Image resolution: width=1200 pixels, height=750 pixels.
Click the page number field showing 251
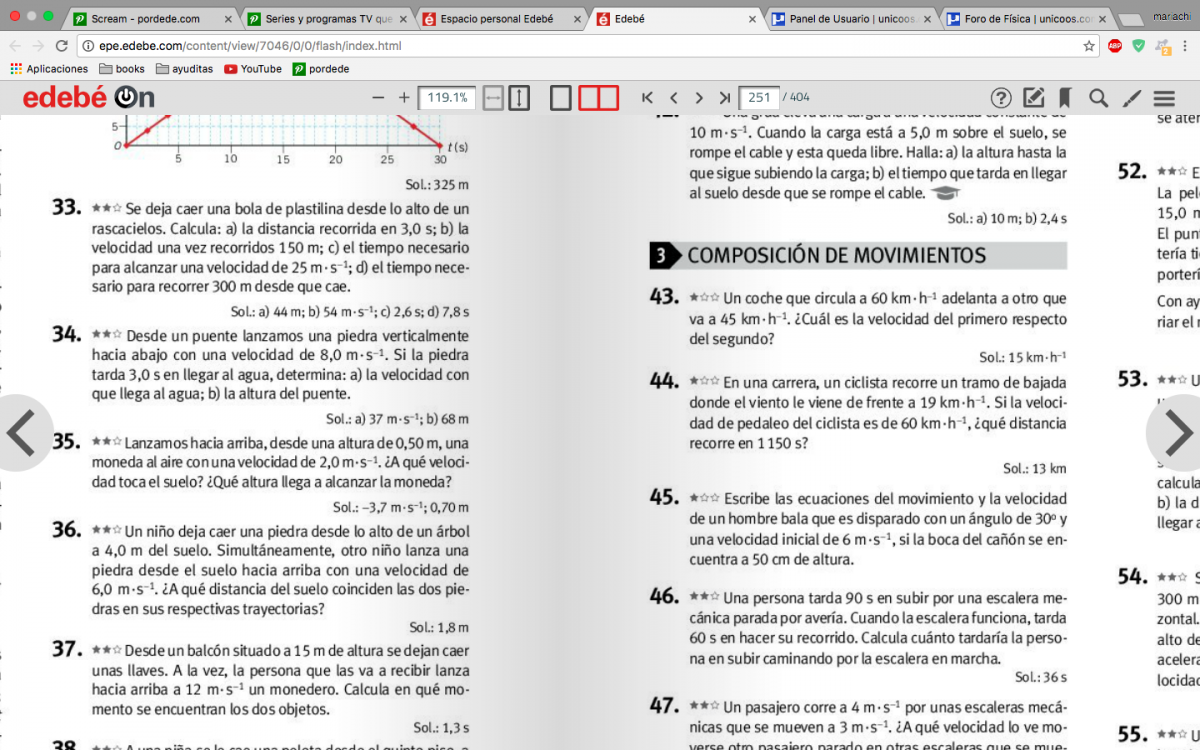pyautogui.click(x=758, y=98)
